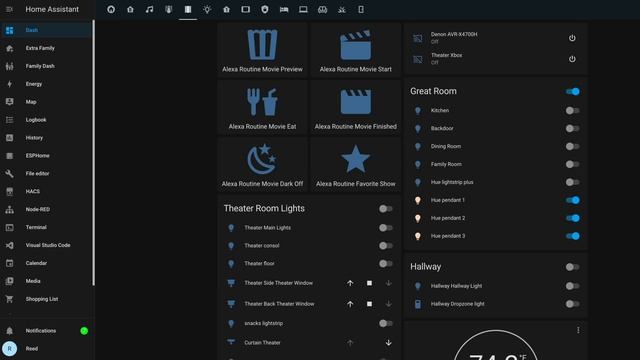640x360 pixels.
Task: Click the File editor wrench icon
Action: (x=9, y=173)
